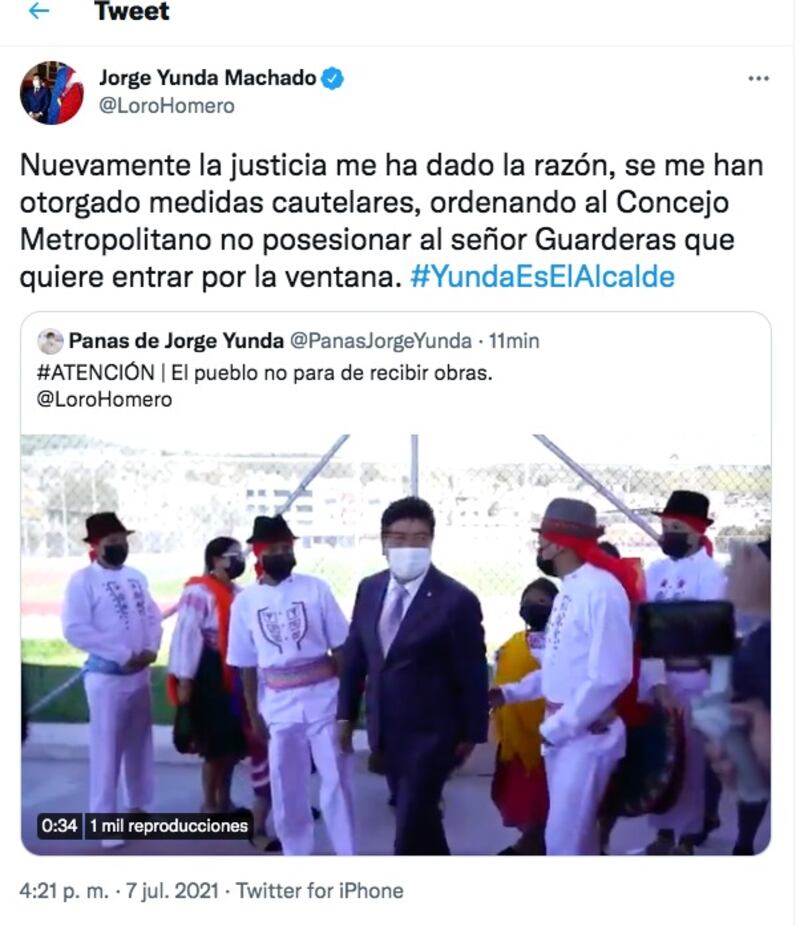This screenshot has height=926, width=800.
Task: Open the #YundaEsElAlcalde hashtag
Action: pyautogui.click(x=542, y=276)
